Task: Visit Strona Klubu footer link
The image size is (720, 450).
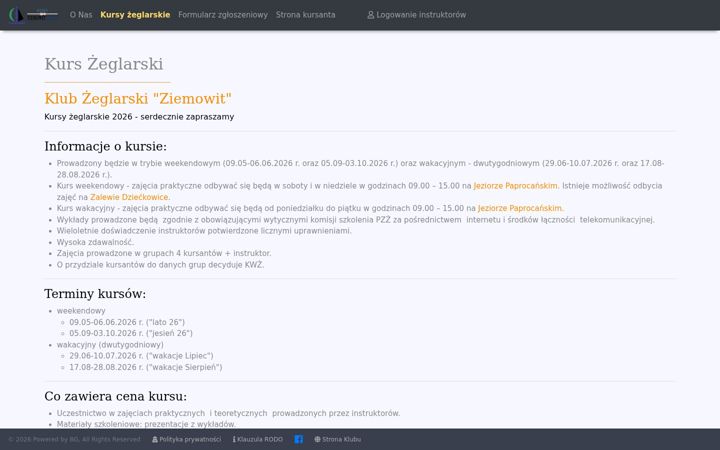Action: click(338, 439)
